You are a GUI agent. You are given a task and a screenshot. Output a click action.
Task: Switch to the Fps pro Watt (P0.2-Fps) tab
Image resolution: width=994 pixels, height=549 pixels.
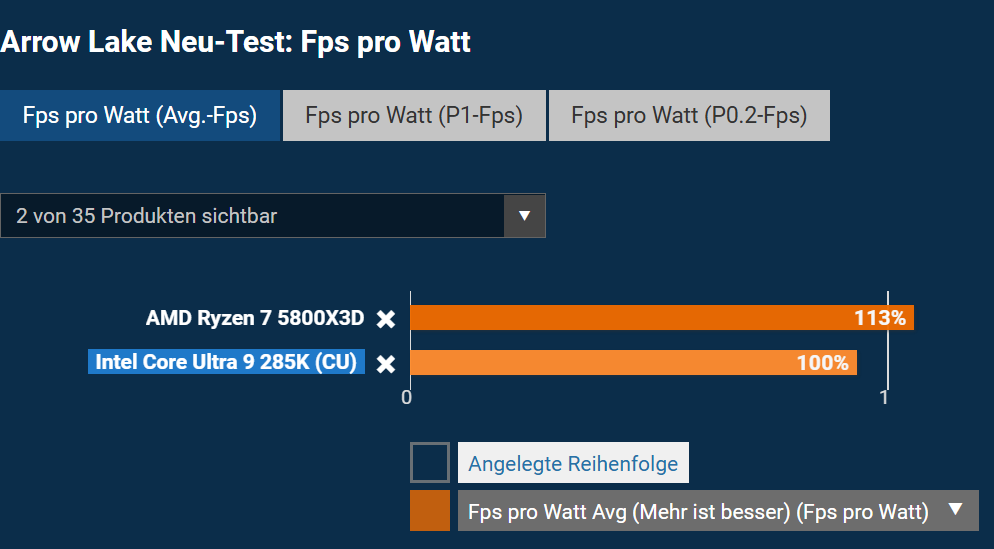689,115
